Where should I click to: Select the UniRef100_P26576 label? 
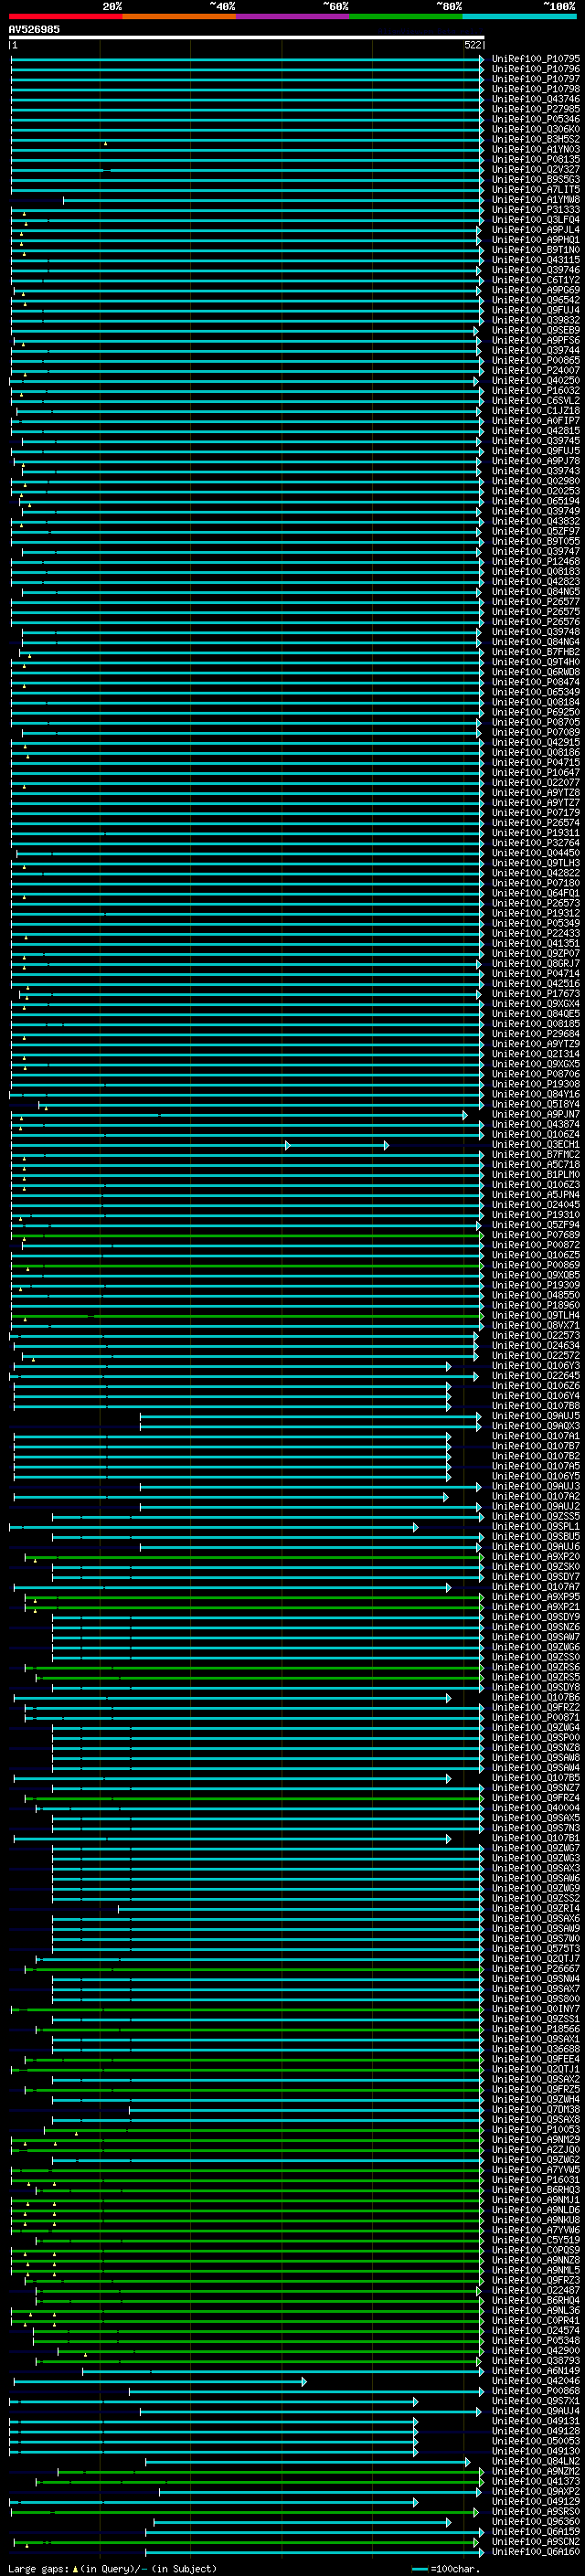[536, 621]
